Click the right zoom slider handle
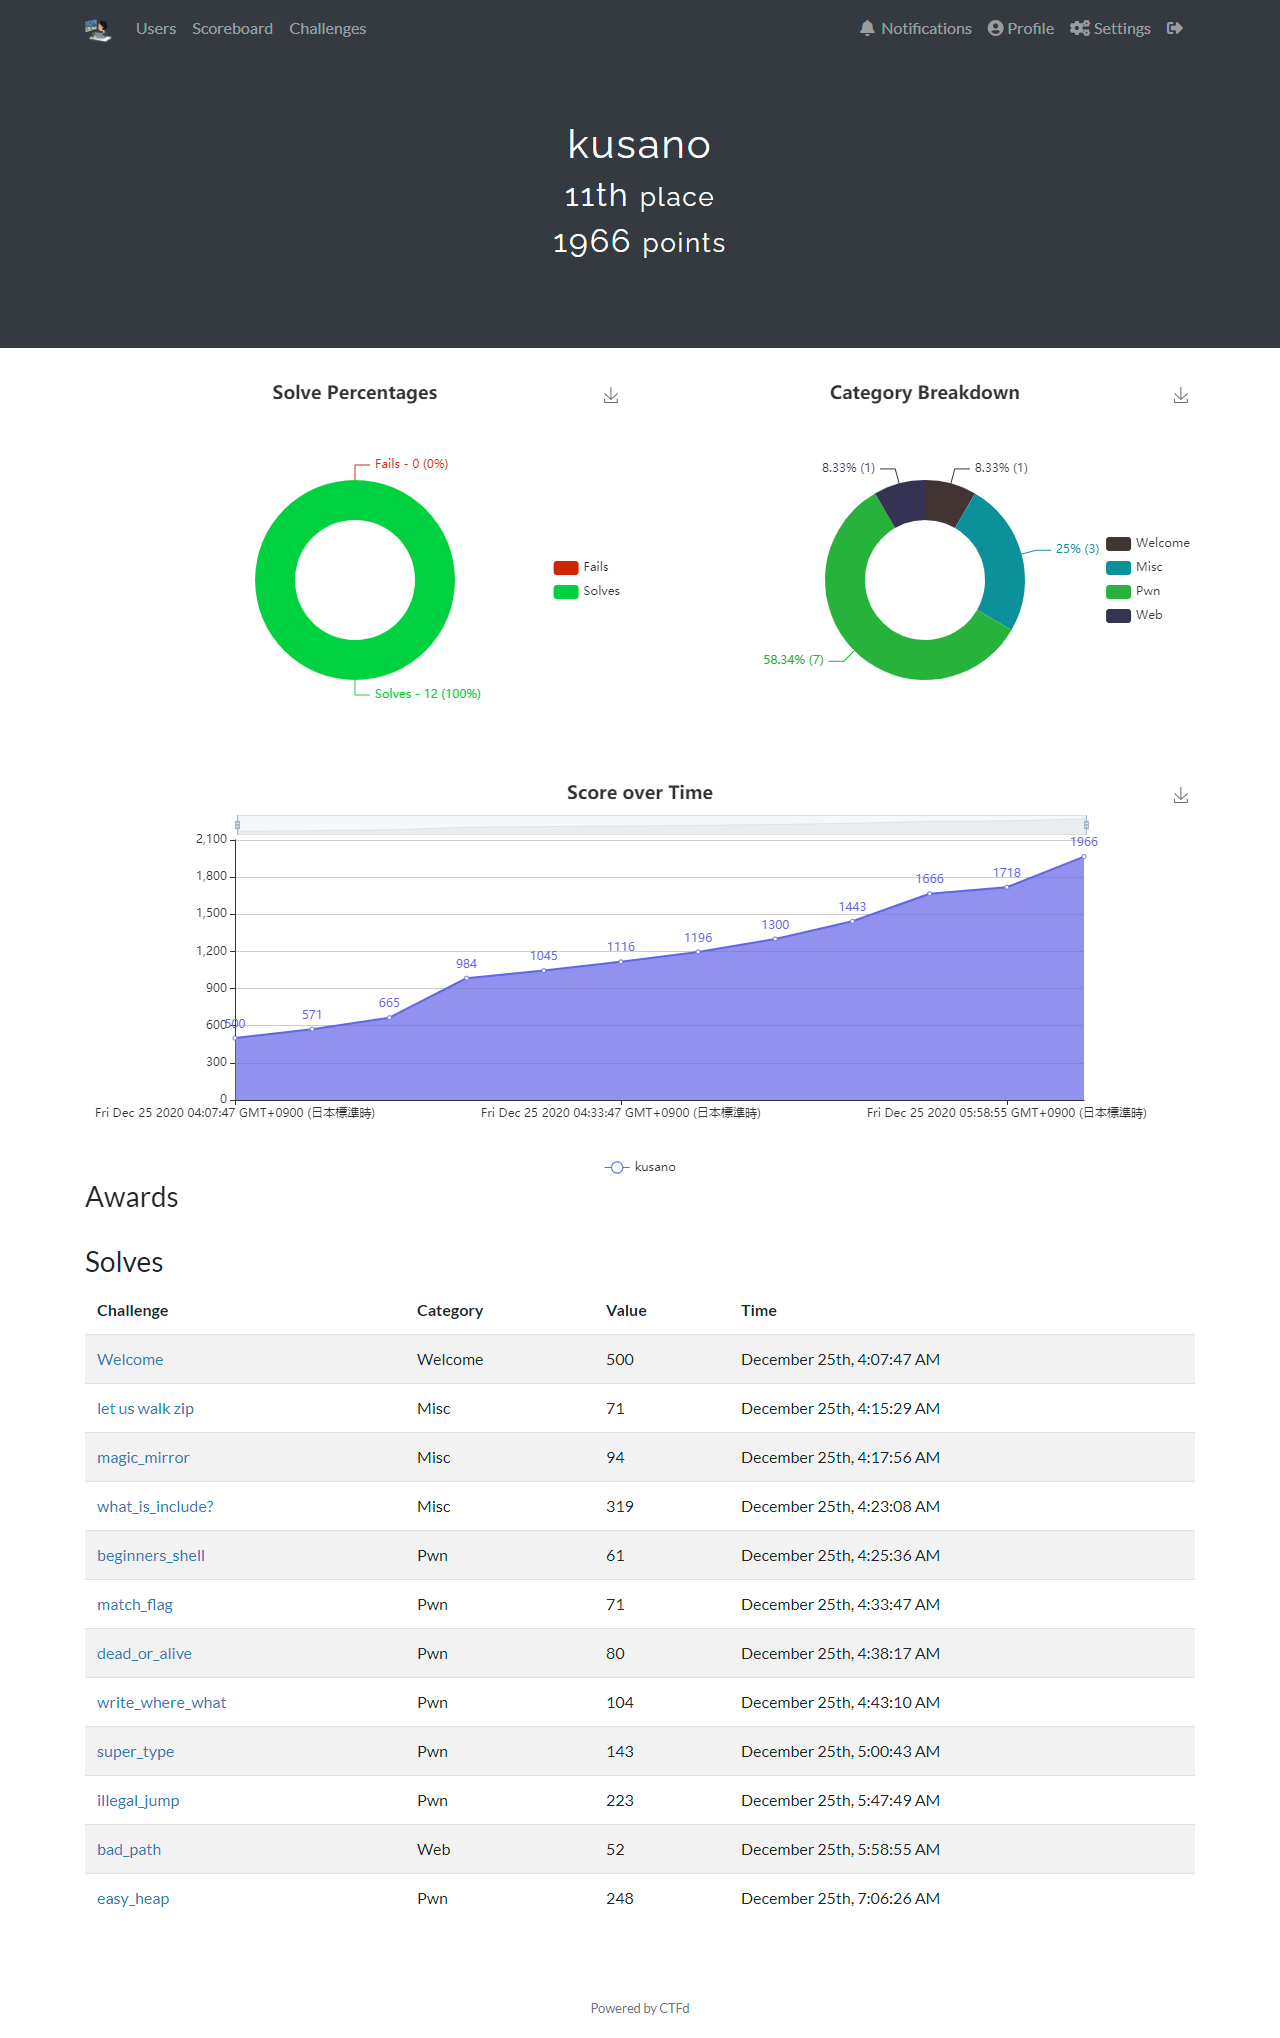The image size is (1280, 2038). [1086, 825]
